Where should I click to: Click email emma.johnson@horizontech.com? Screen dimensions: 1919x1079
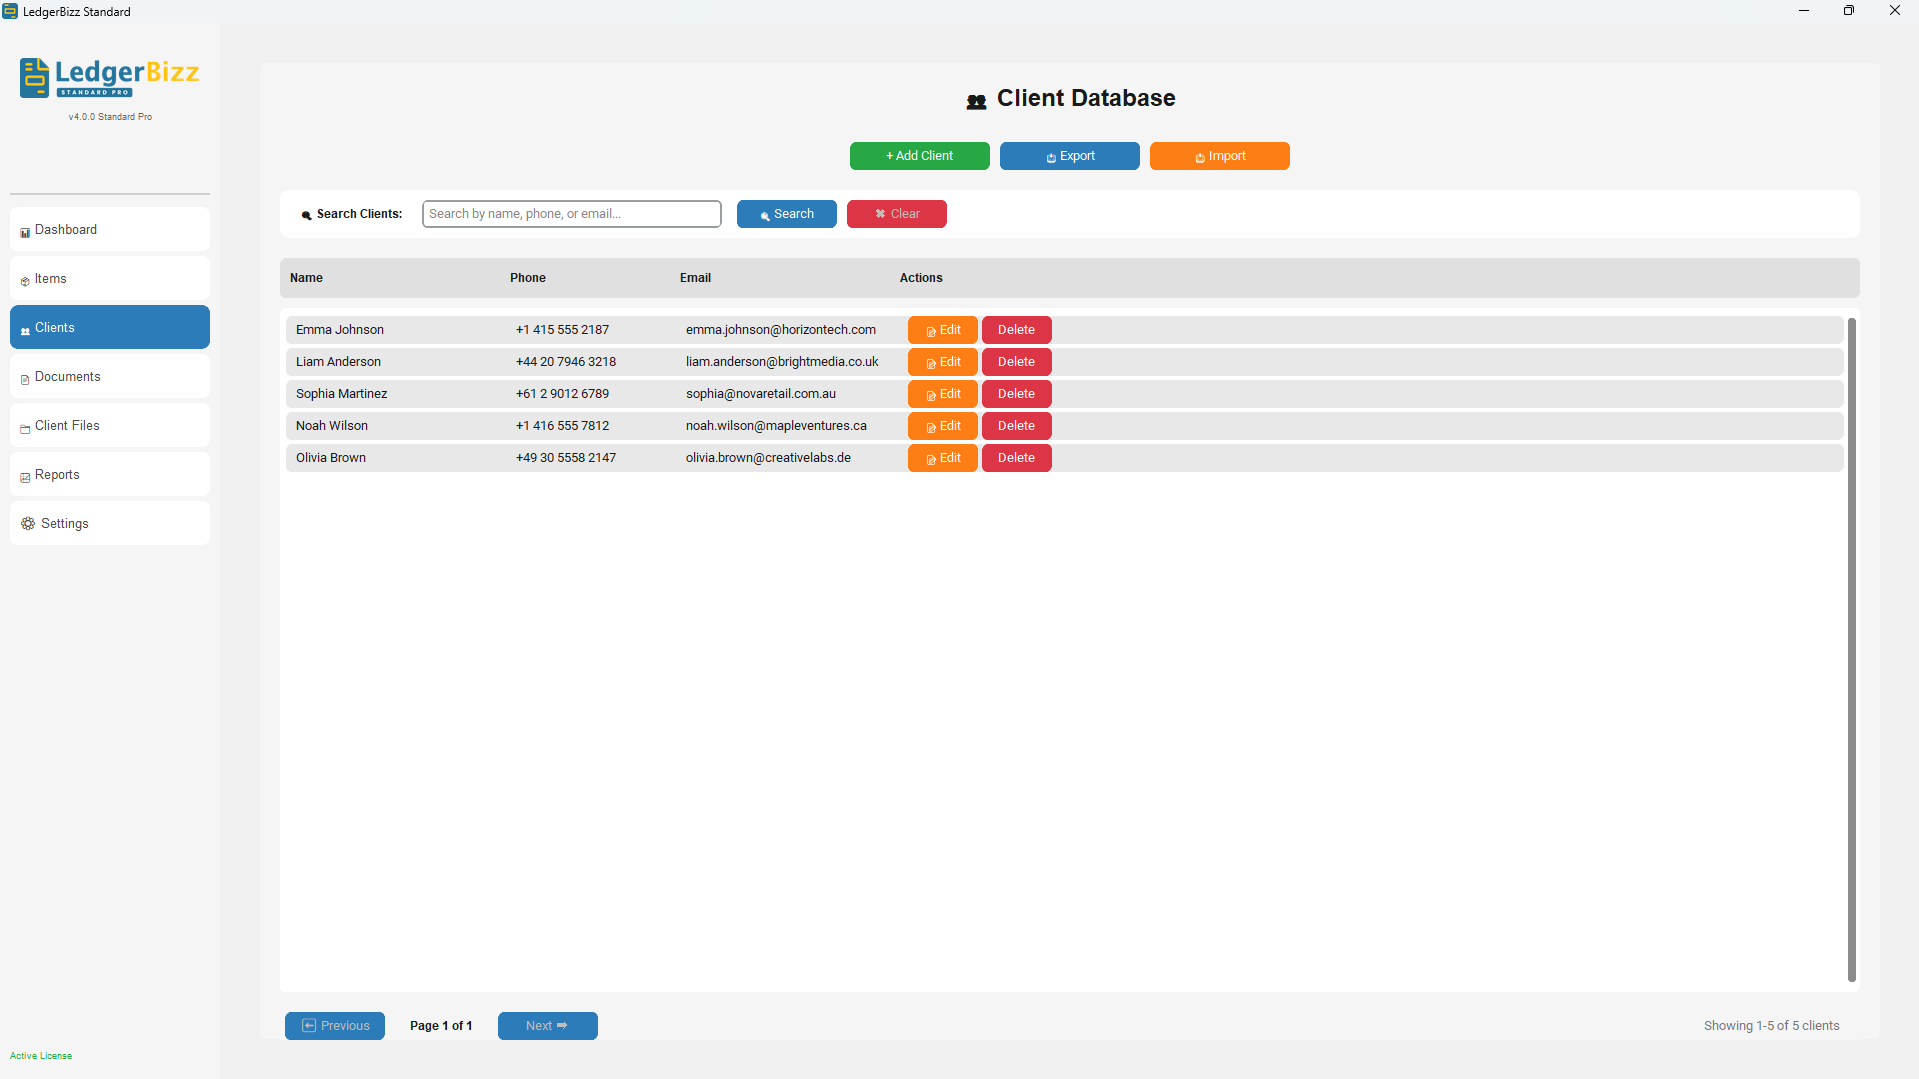point(780,330)
